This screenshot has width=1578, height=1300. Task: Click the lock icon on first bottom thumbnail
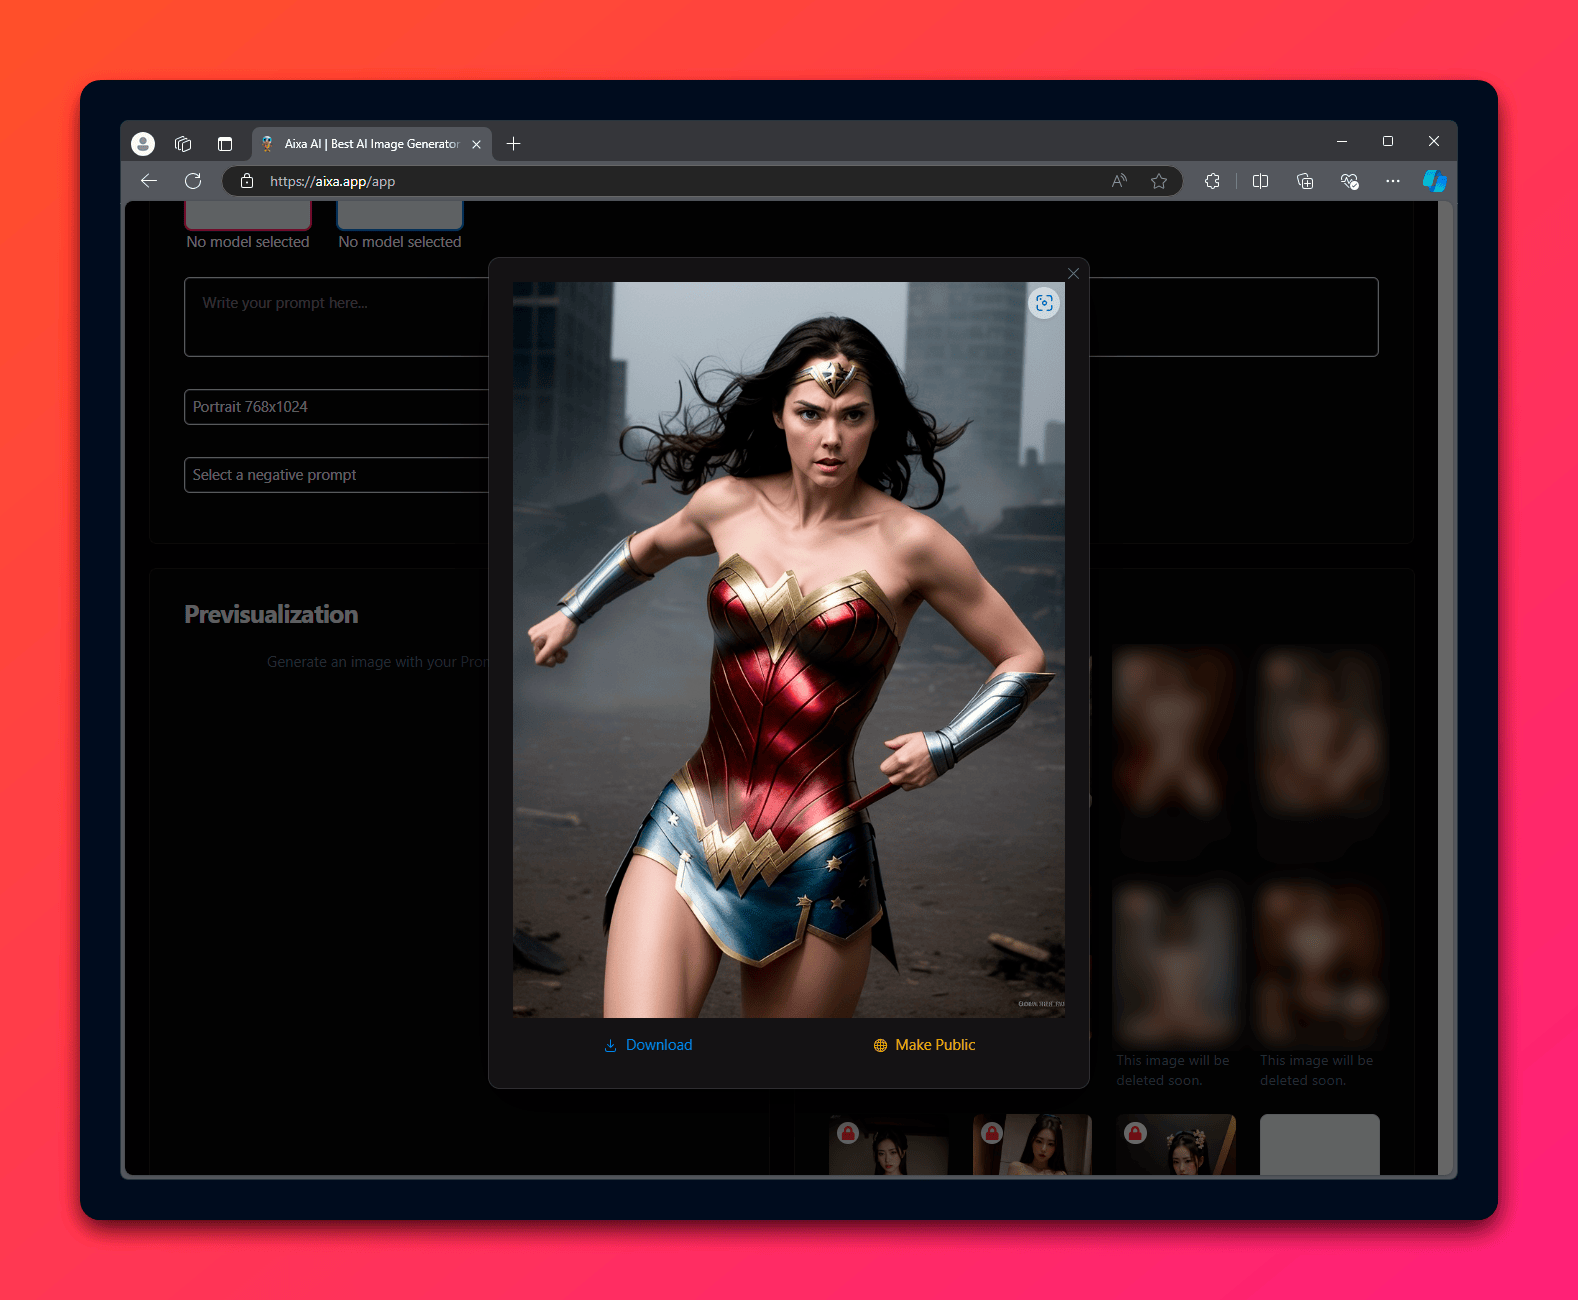848,1133
